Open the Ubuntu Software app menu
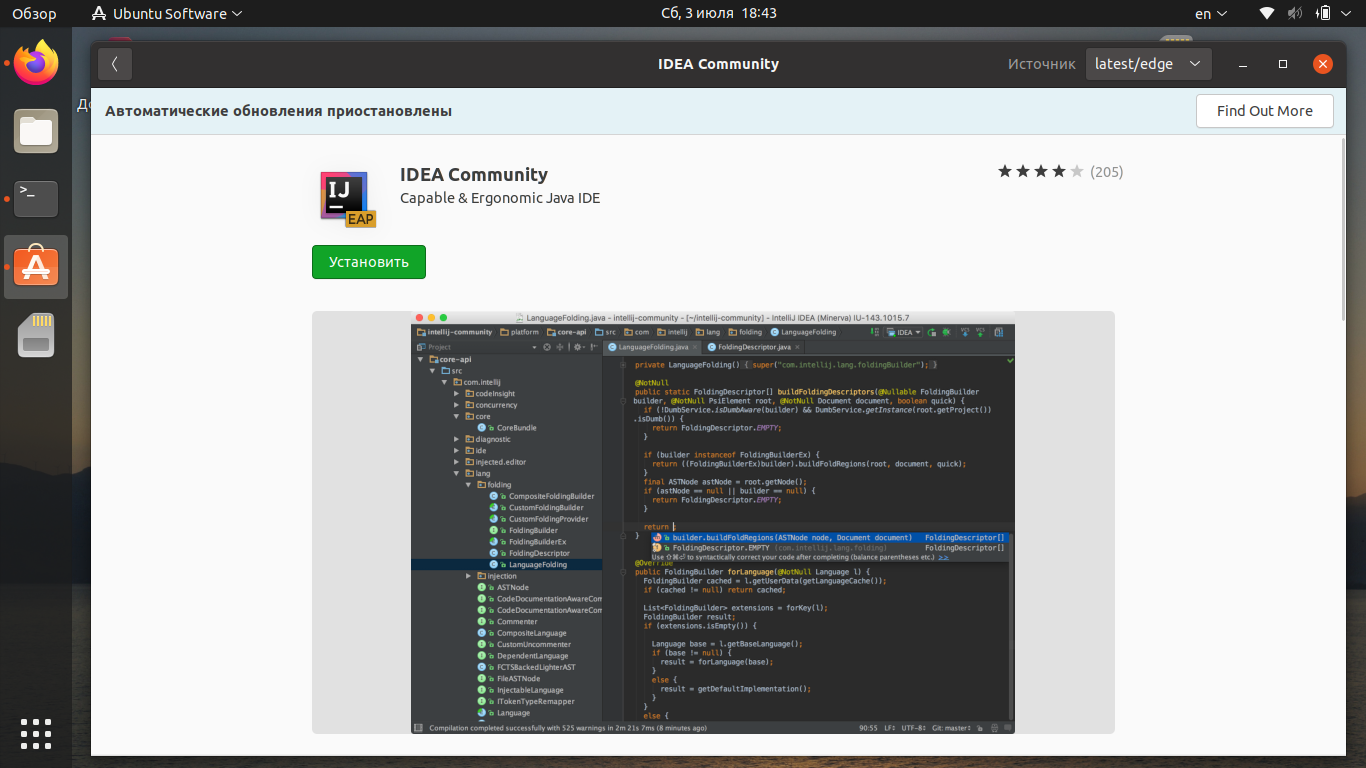This screenshot has width=1366, height=768. 167,14
